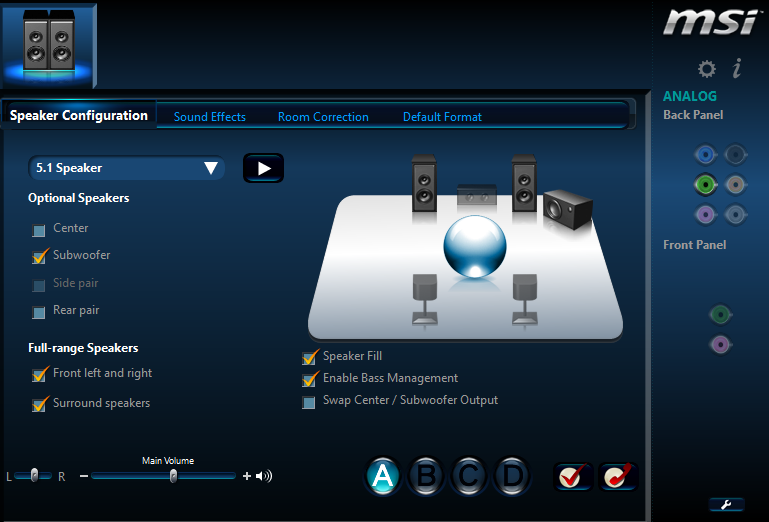This screenshot has height=522, width=769.
Task: Click the purple front panel jack
Action: [719, 345]
